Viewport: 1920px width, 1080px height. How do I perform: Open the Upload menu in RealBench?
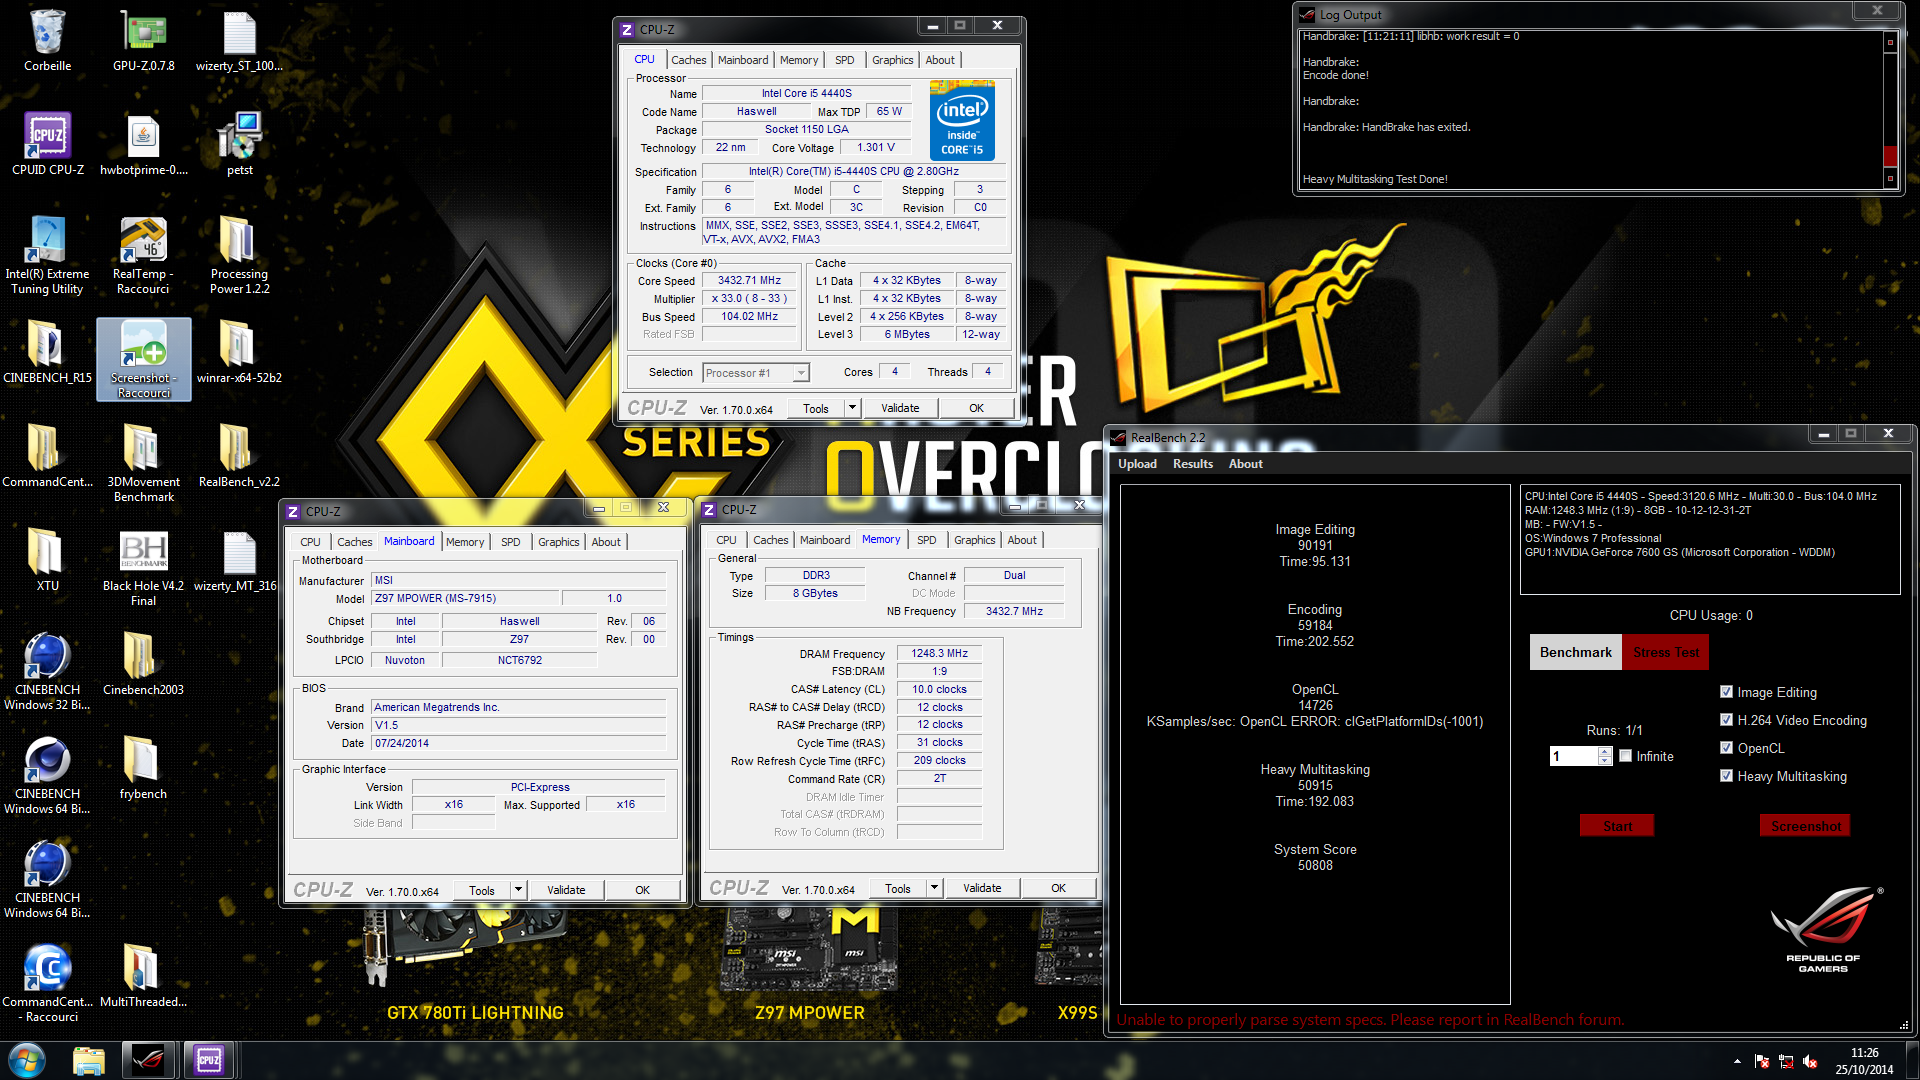[x=1137, y=464]
